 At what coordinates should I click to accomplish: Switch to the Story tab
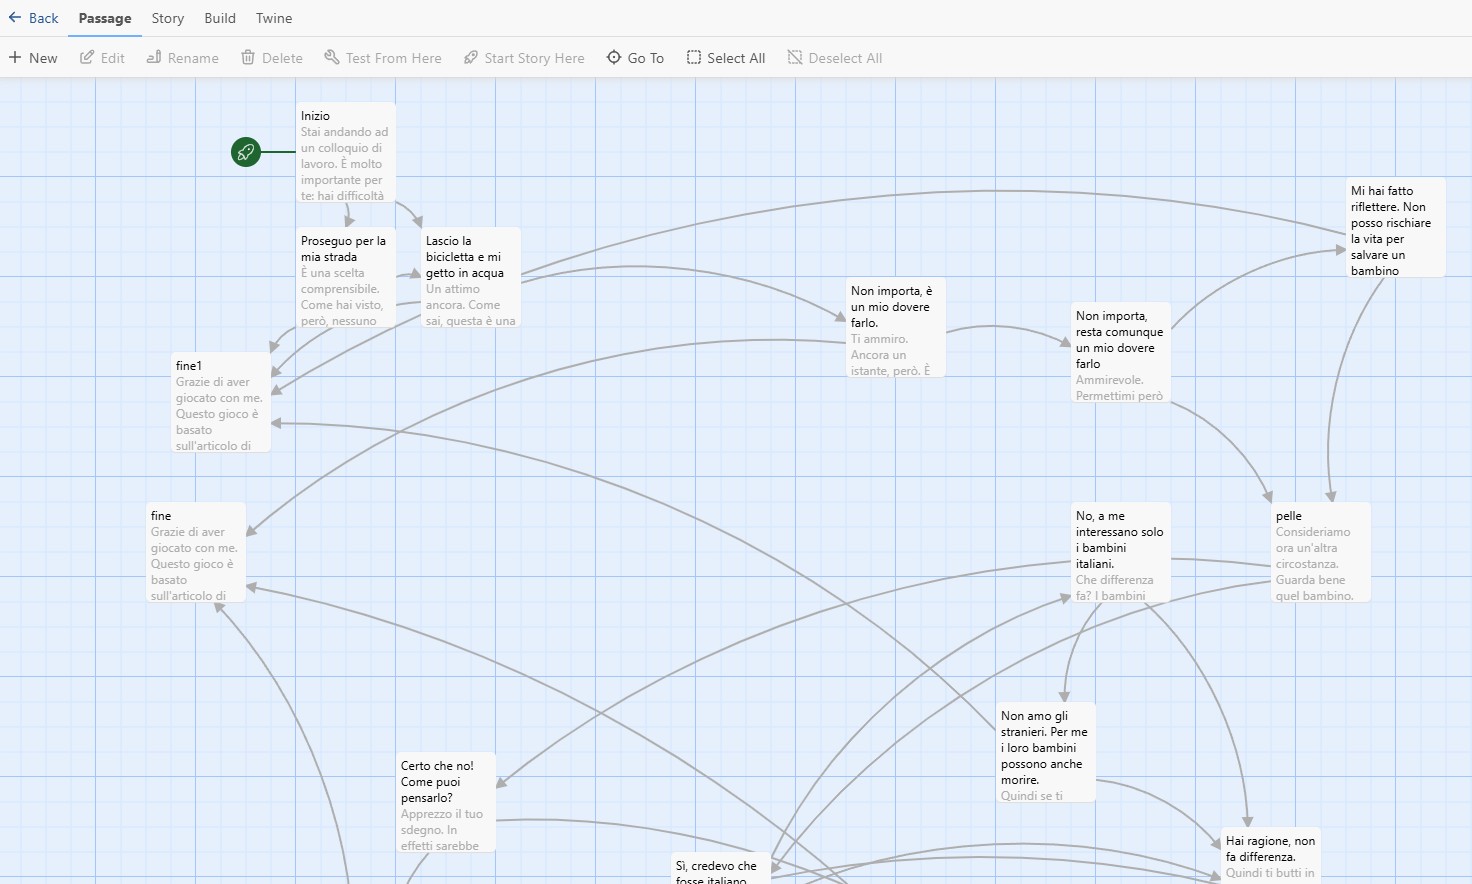point(168,18)
